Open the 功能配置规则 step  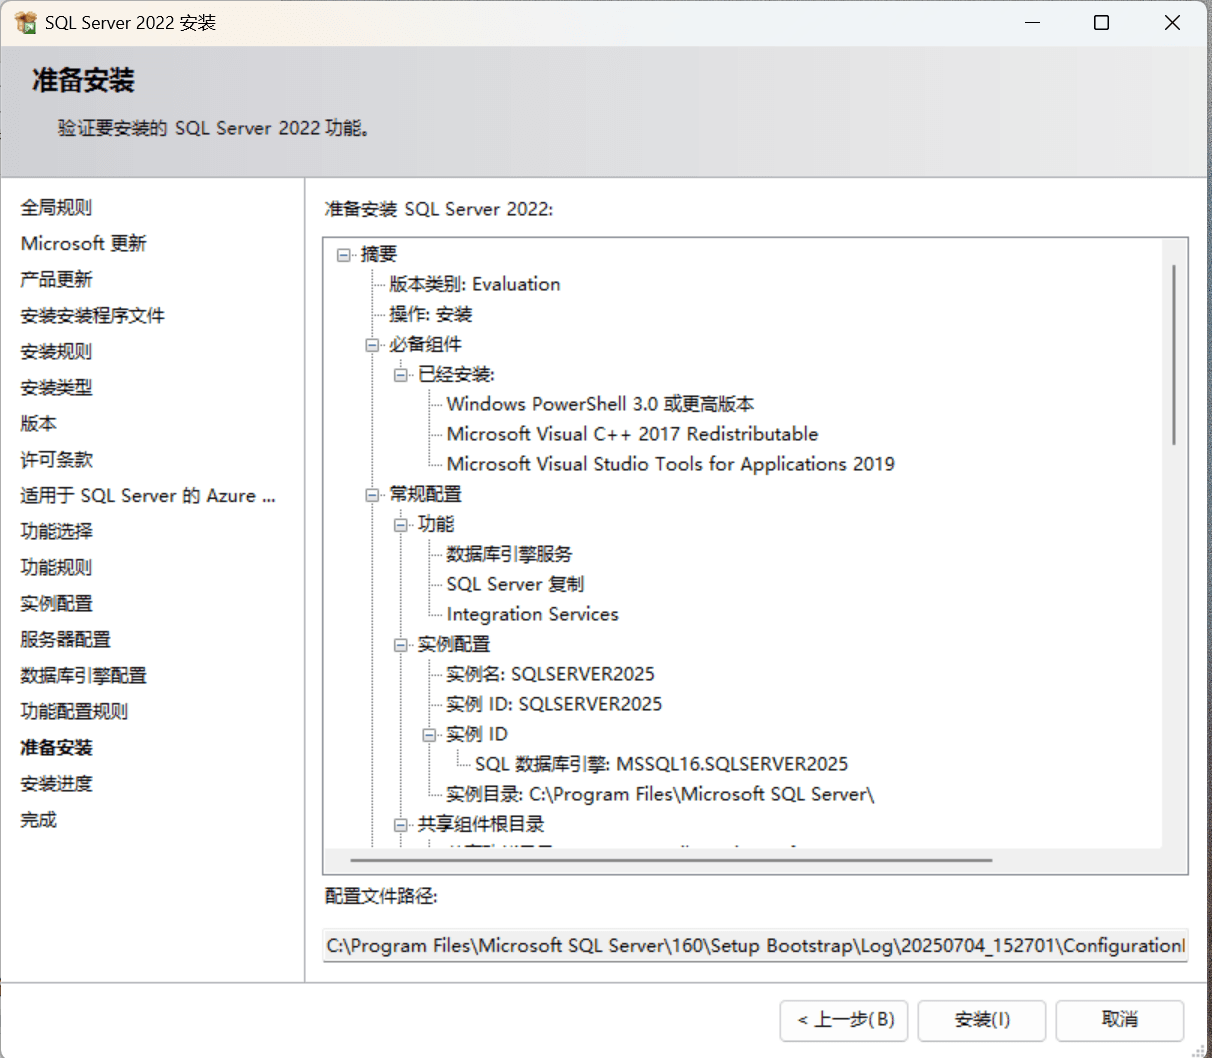[x=74, y=711]
